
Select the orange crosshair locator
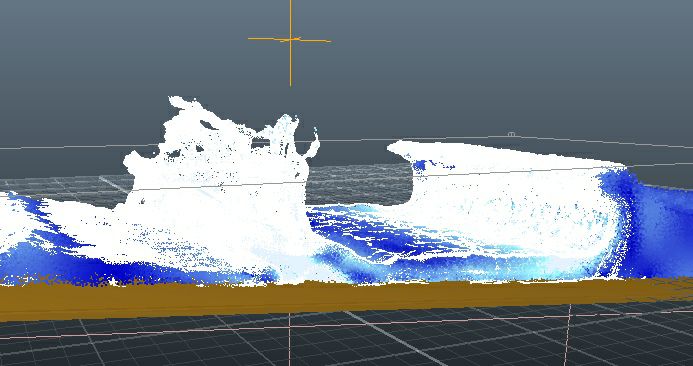[x=290, y=41]
